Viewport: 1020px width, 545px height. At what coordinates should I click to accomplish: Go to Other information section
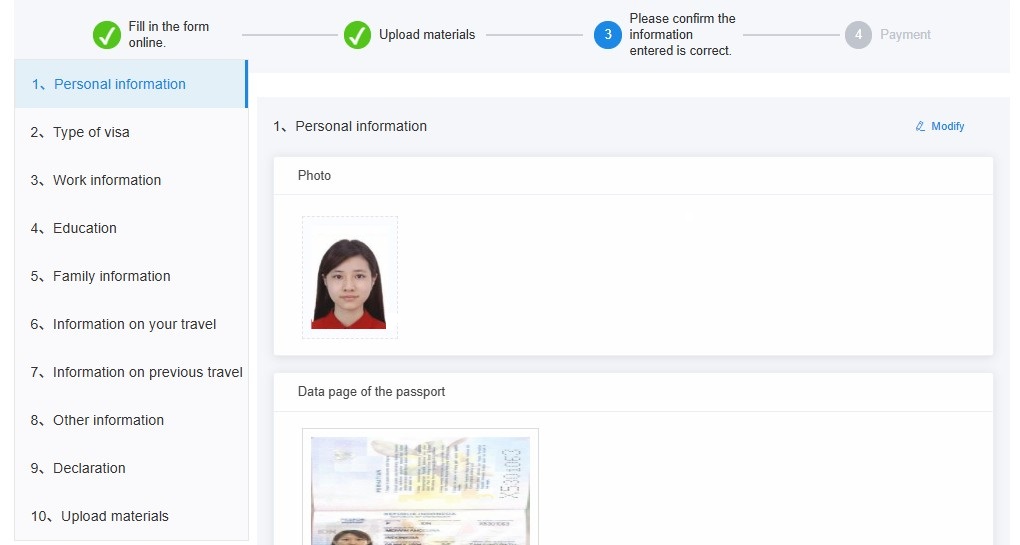[x=108, y=420]
